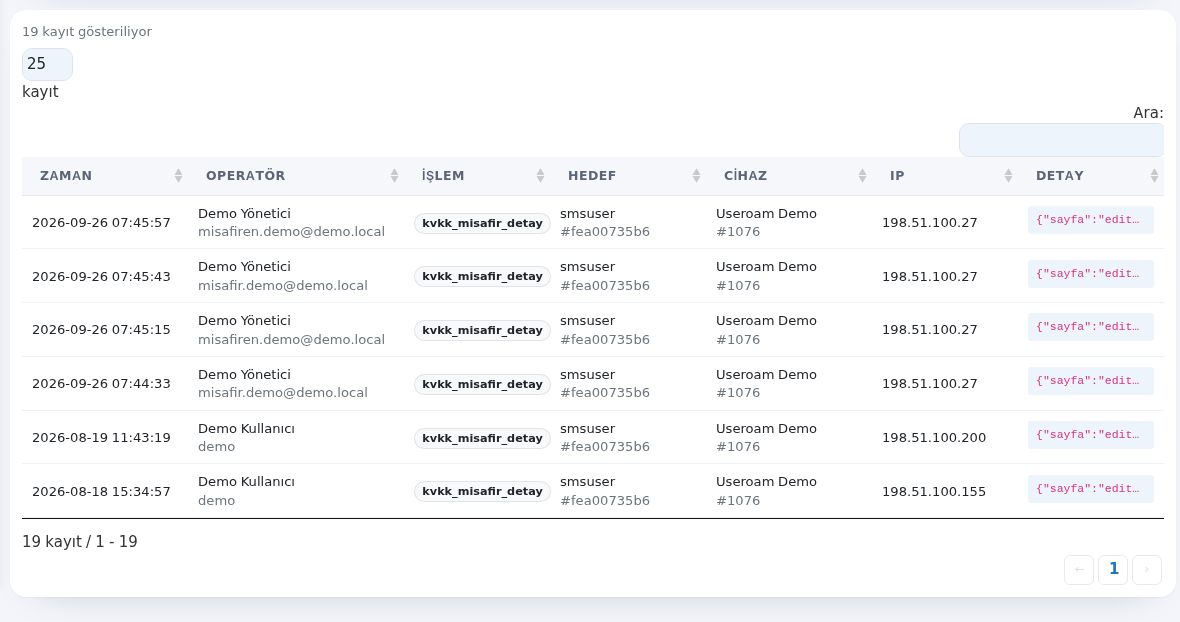
Task: Click the sort arrows in the OPERATÖR header
Action: pyautogui.click(x=394, y=176)
